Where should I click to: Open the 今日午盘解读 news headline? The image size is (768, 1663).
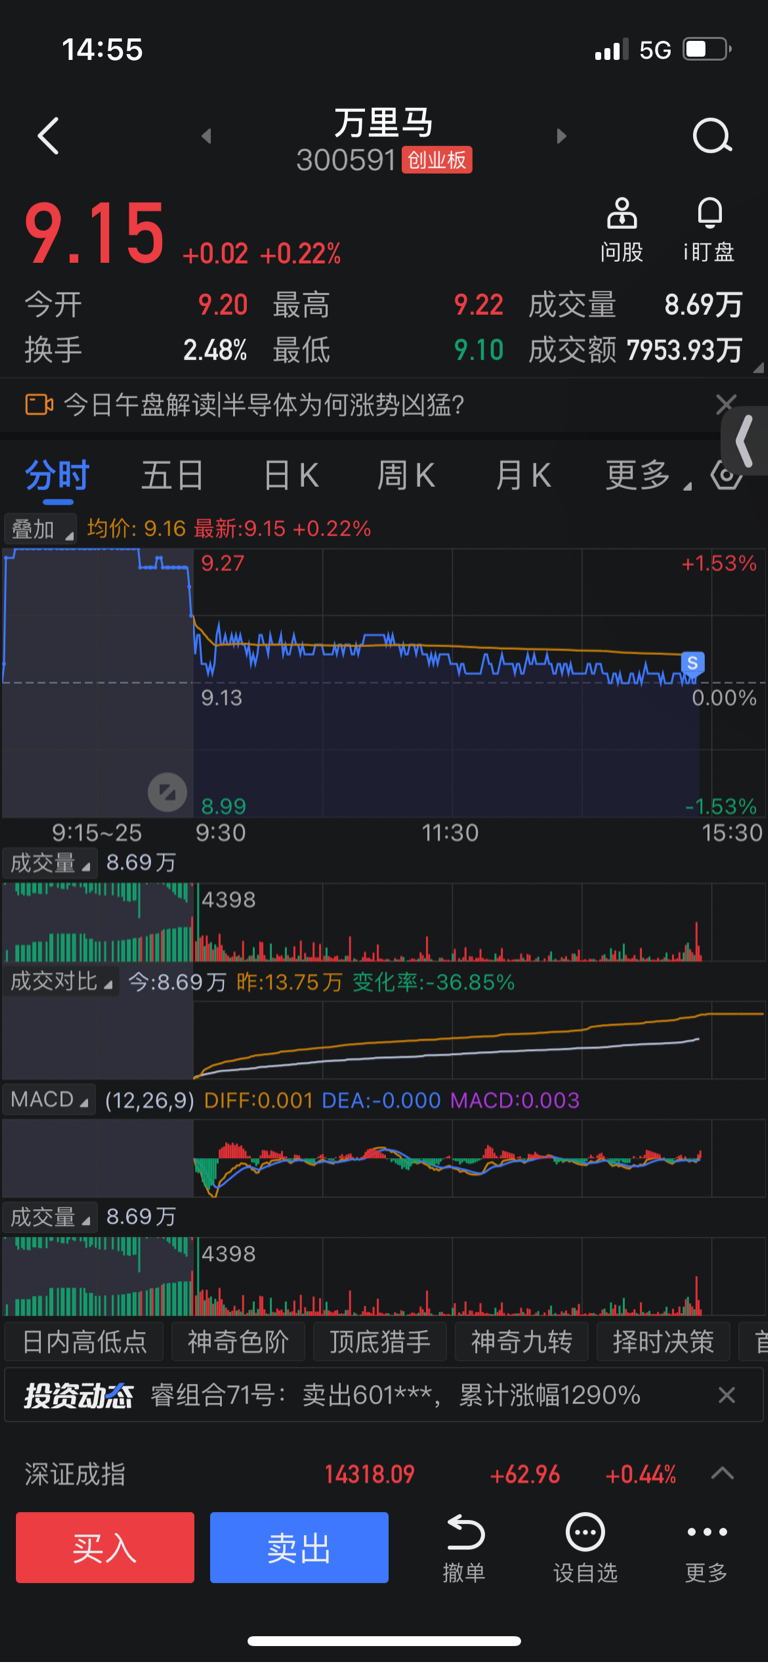(264, 405)
